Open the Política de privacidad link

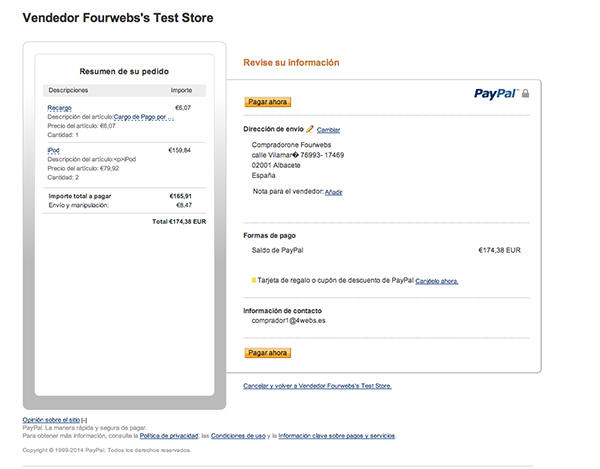[169, 436]
